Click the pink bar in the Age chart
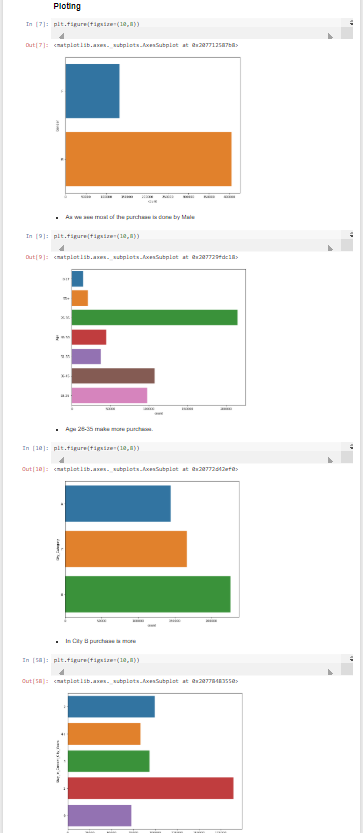363x833 pixels. (x=109, y=395)
